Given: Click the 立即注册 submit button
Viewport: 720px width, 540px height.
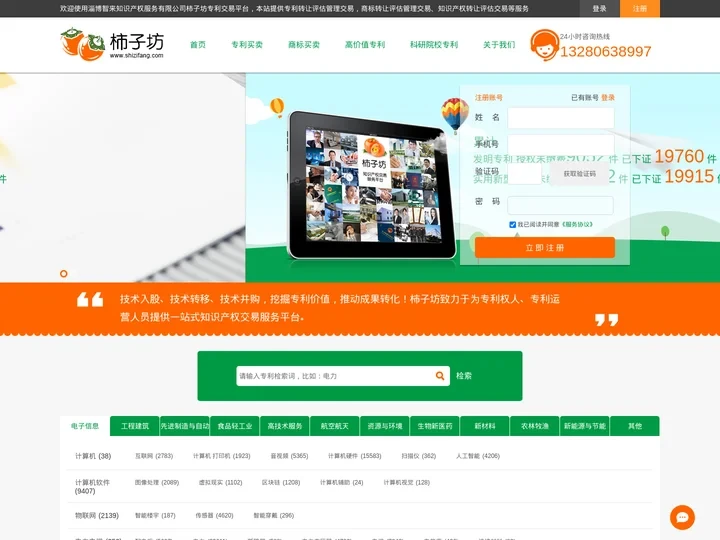Looking at the screenshot, I should (545, 248).
